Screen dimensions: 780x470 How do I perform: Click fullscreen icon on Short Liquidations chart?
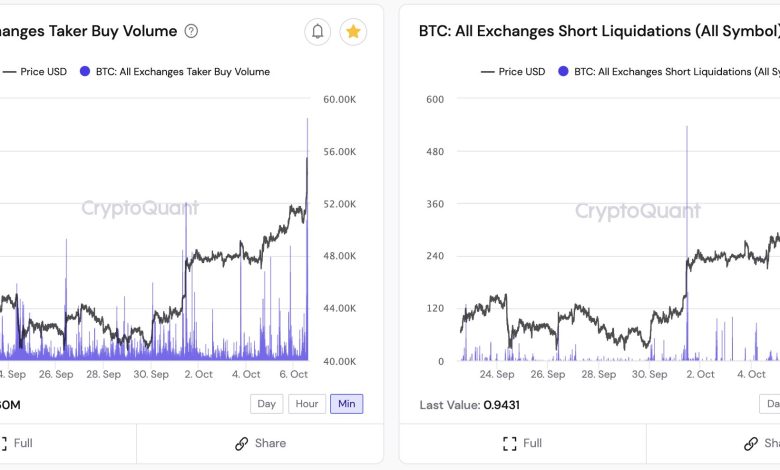point(509,443)
